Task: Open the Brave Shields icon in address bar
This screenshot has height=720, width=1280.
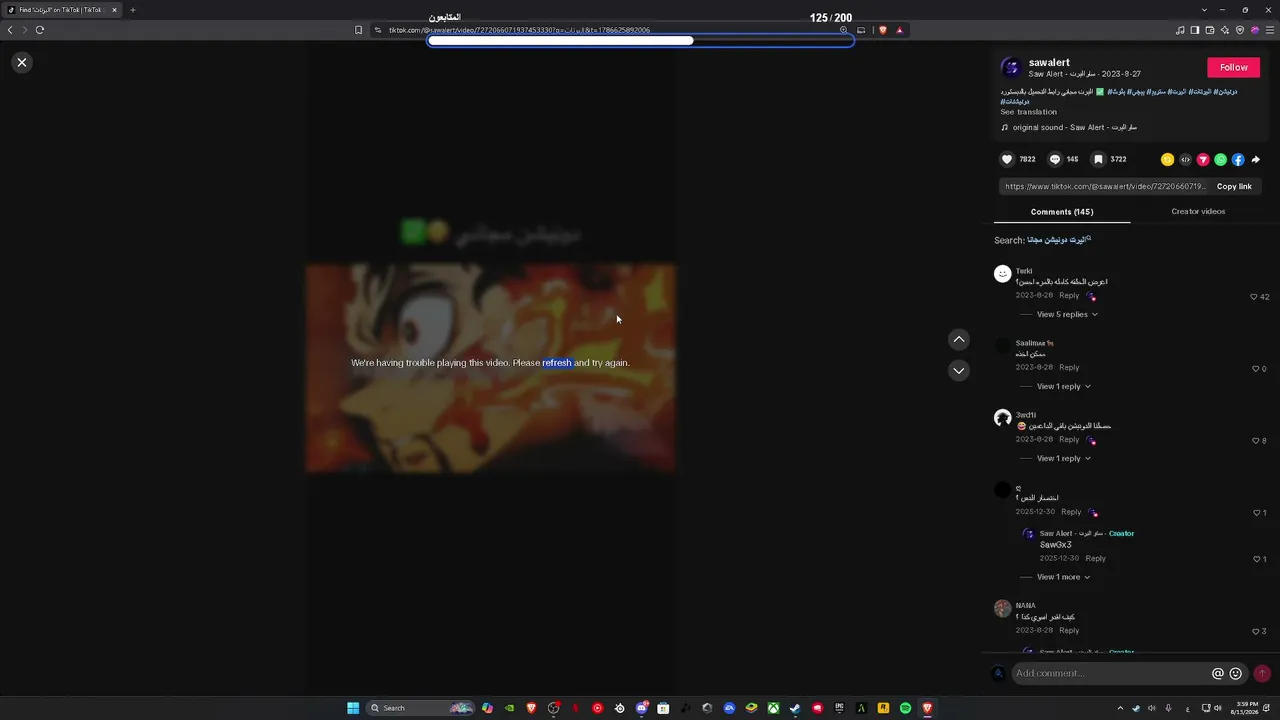Action: pos(882,30)
